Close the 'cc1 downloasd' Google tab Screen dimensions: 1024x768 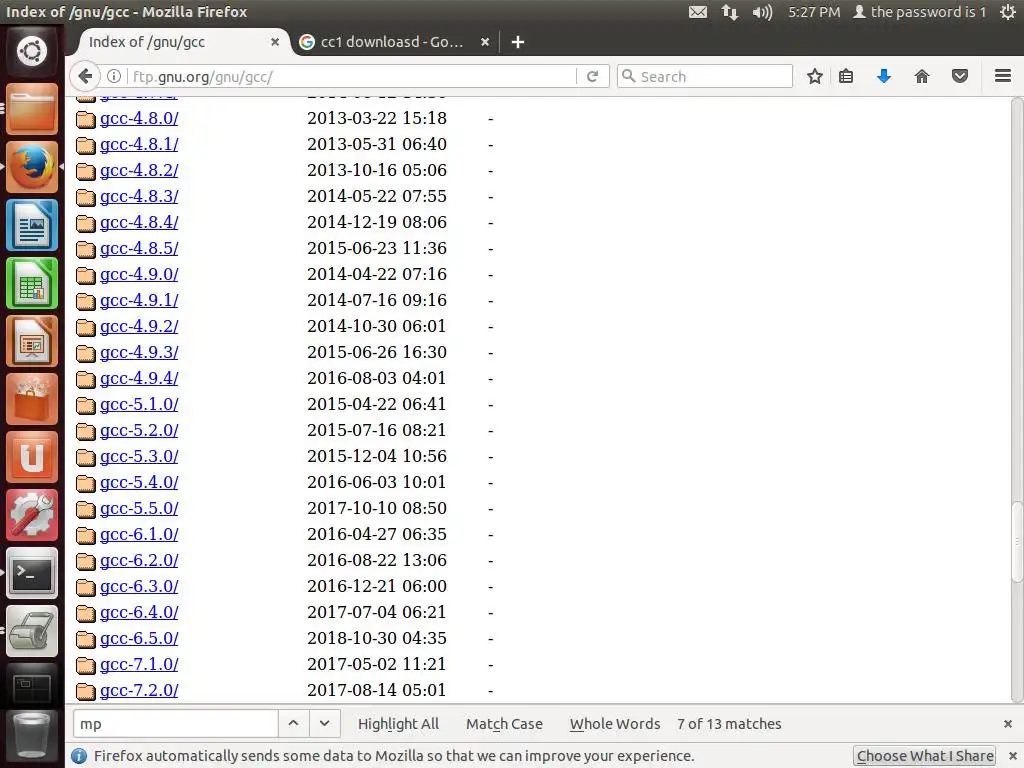tap(485, 42)
